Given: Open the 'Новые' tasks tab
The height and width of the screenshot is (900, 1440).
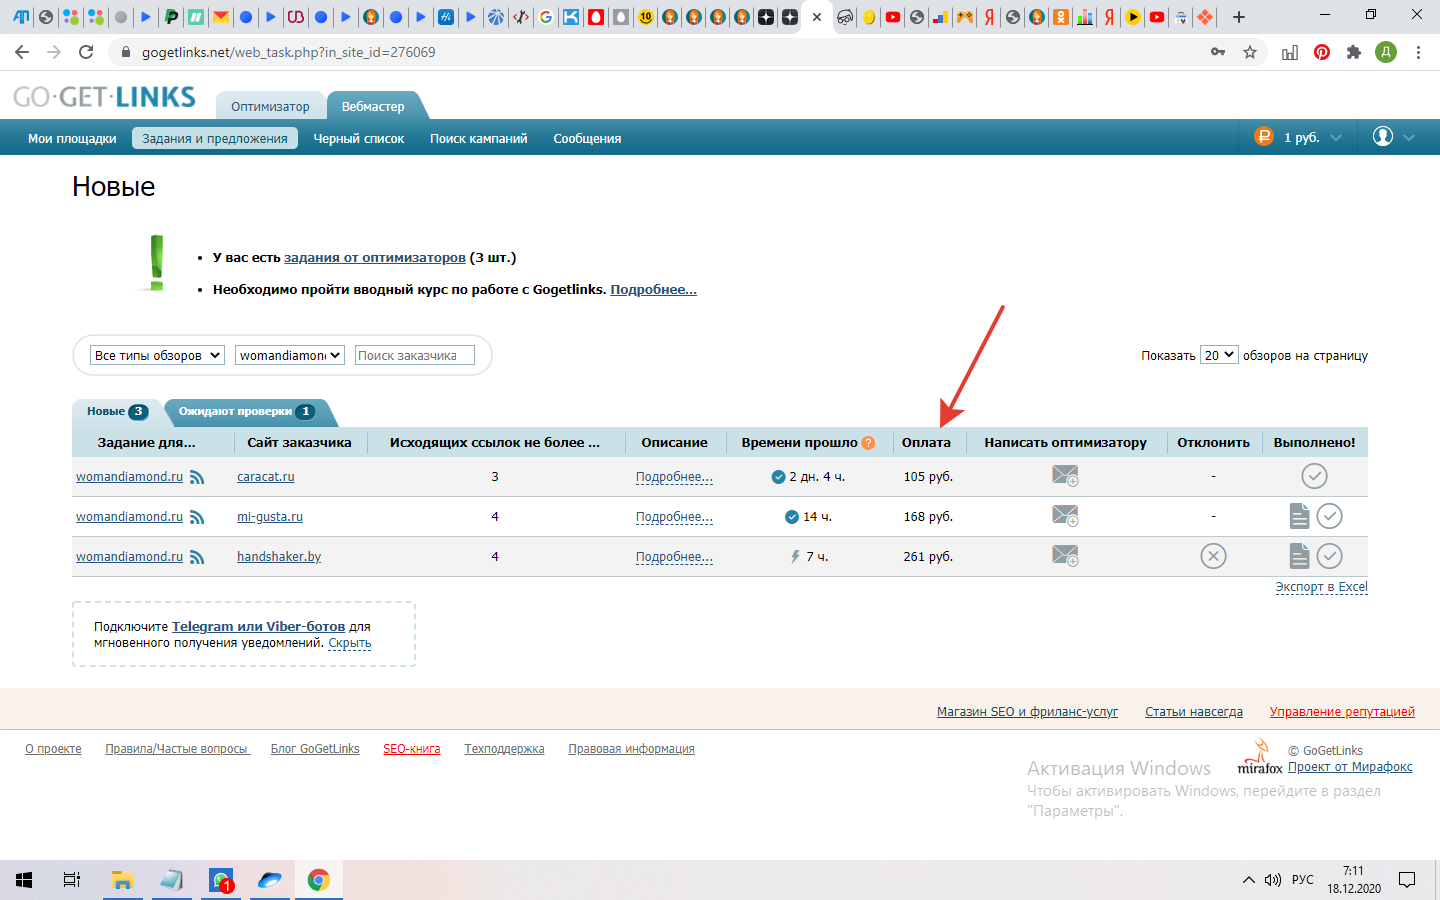Looking at the screenshot, I should (117, 412).
